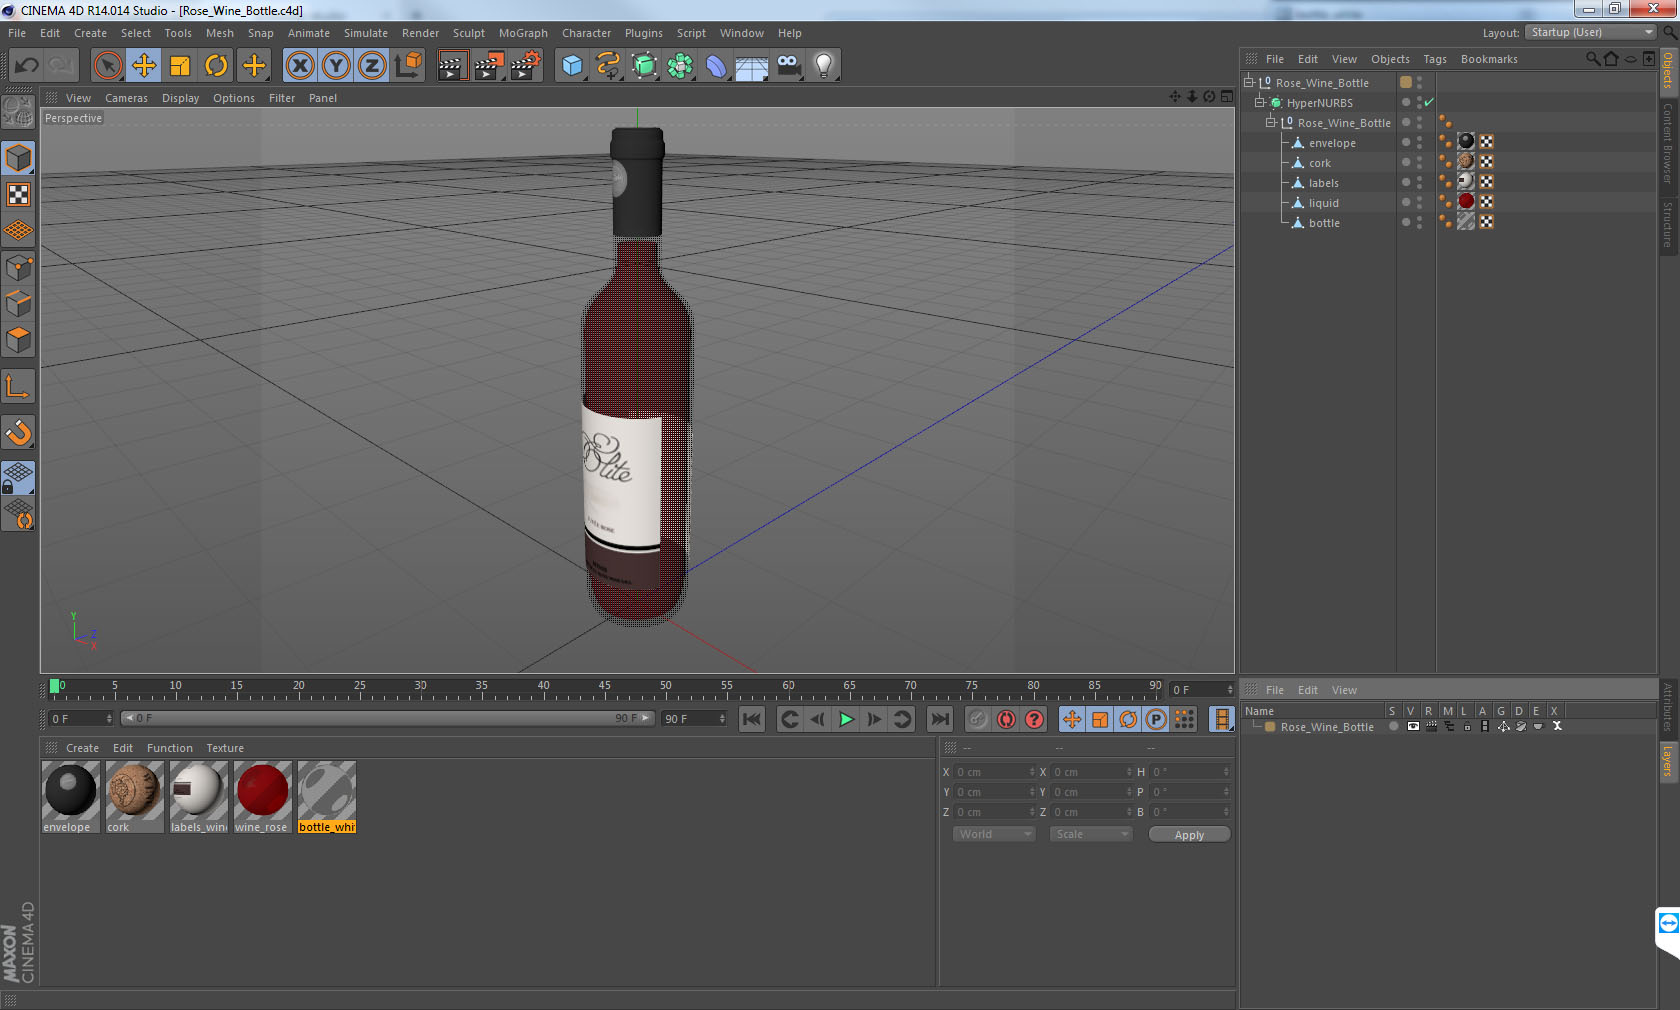
Task: Add a light object
Action: point(824,66)
